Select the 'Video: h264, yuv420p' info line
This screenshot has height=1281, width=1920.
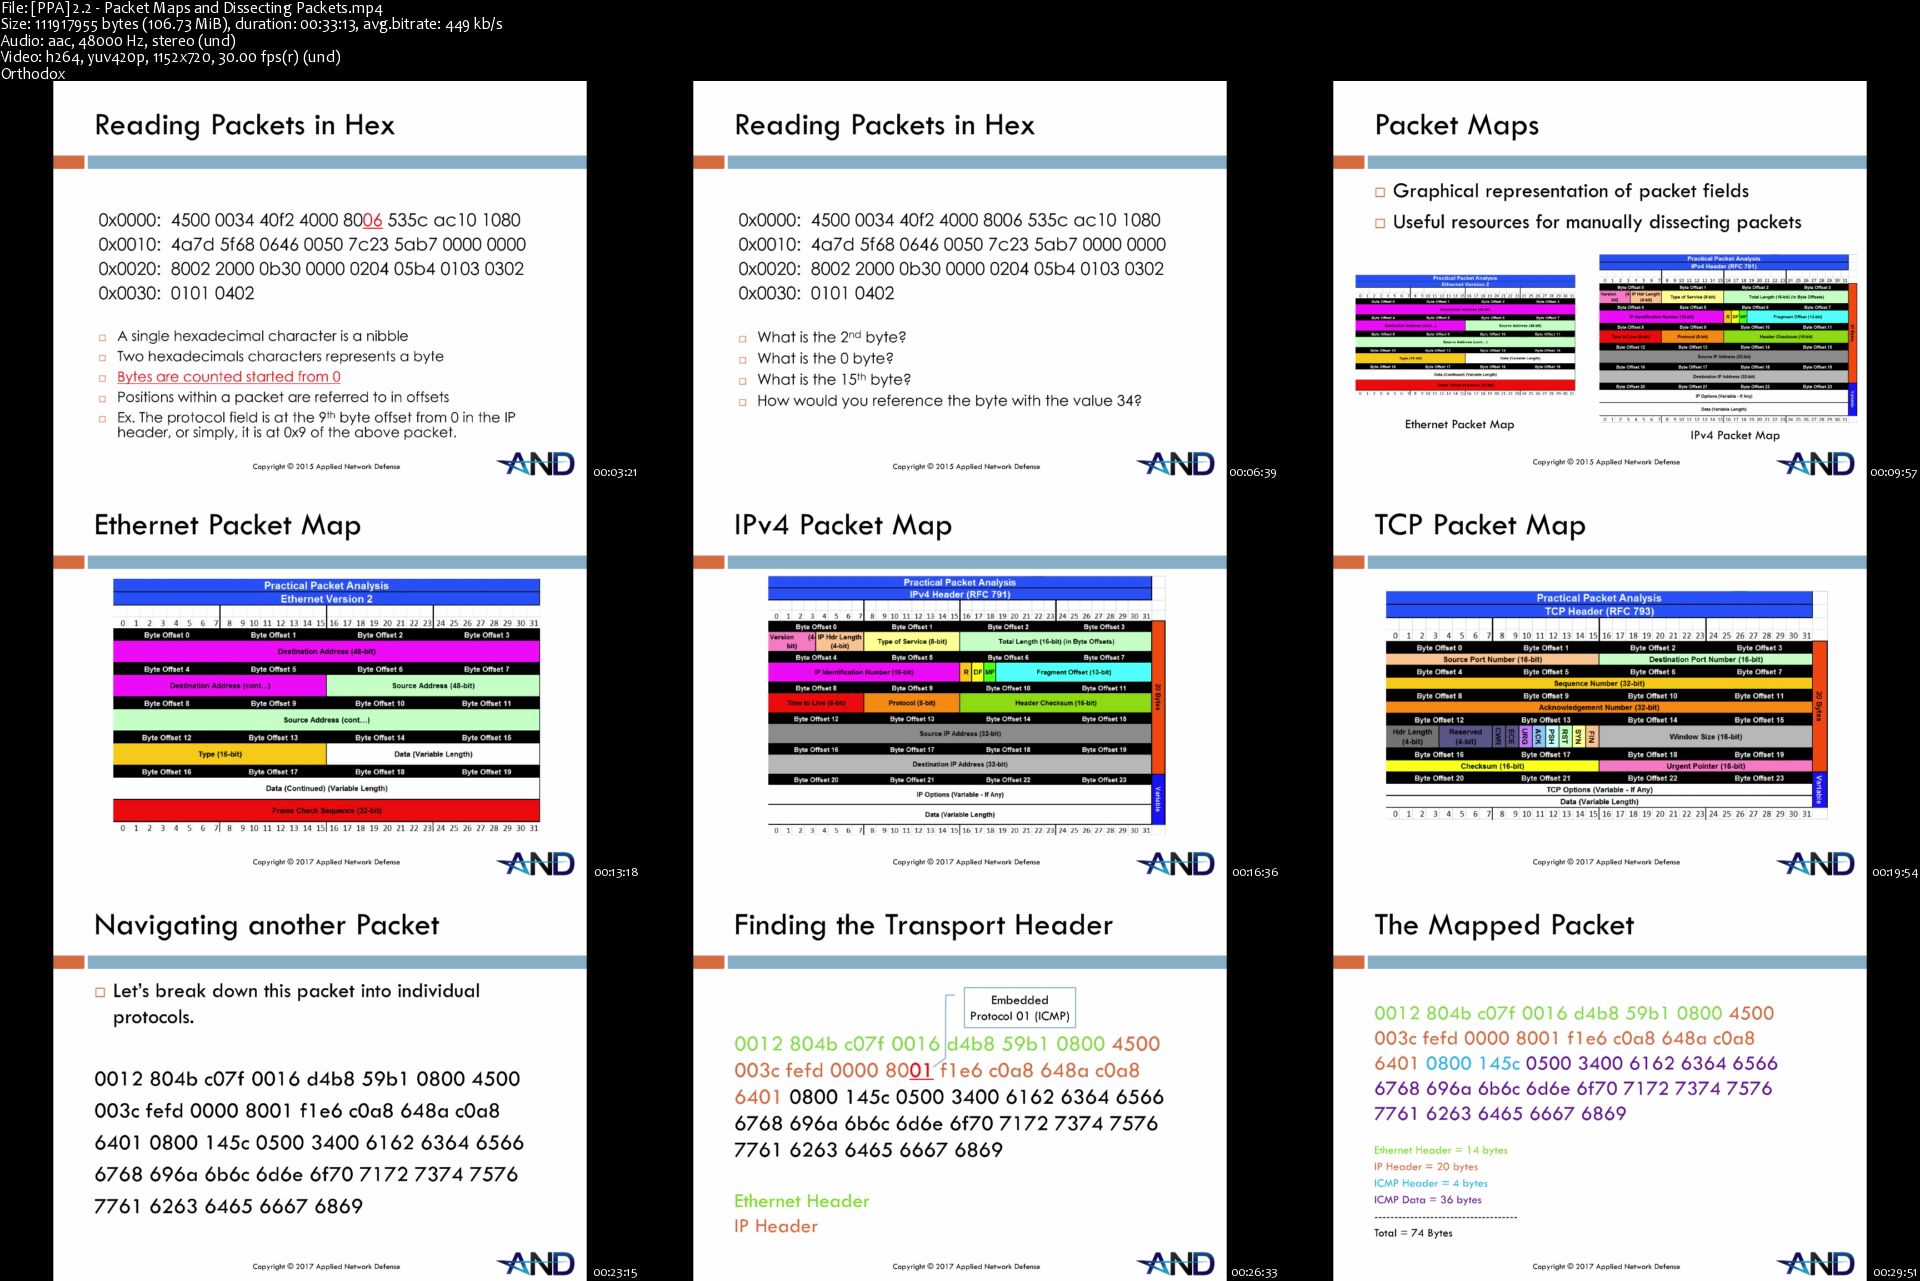point(171,57)
